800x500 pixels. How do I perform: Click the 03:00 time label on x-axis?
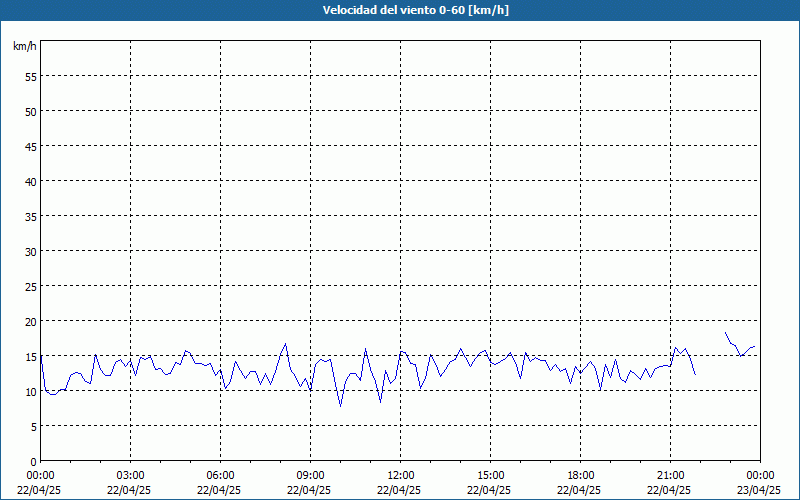[131, 476]
